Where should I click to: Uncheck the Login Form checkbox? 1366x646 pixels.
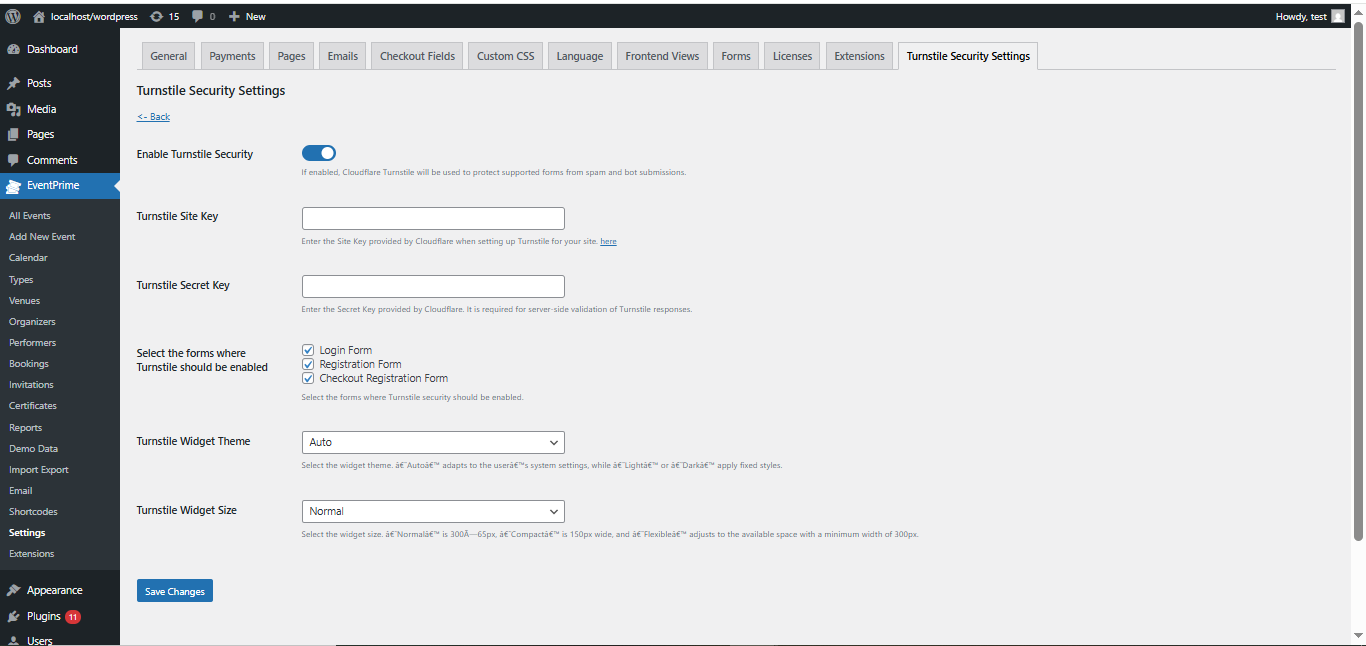(x=308, y=350)
